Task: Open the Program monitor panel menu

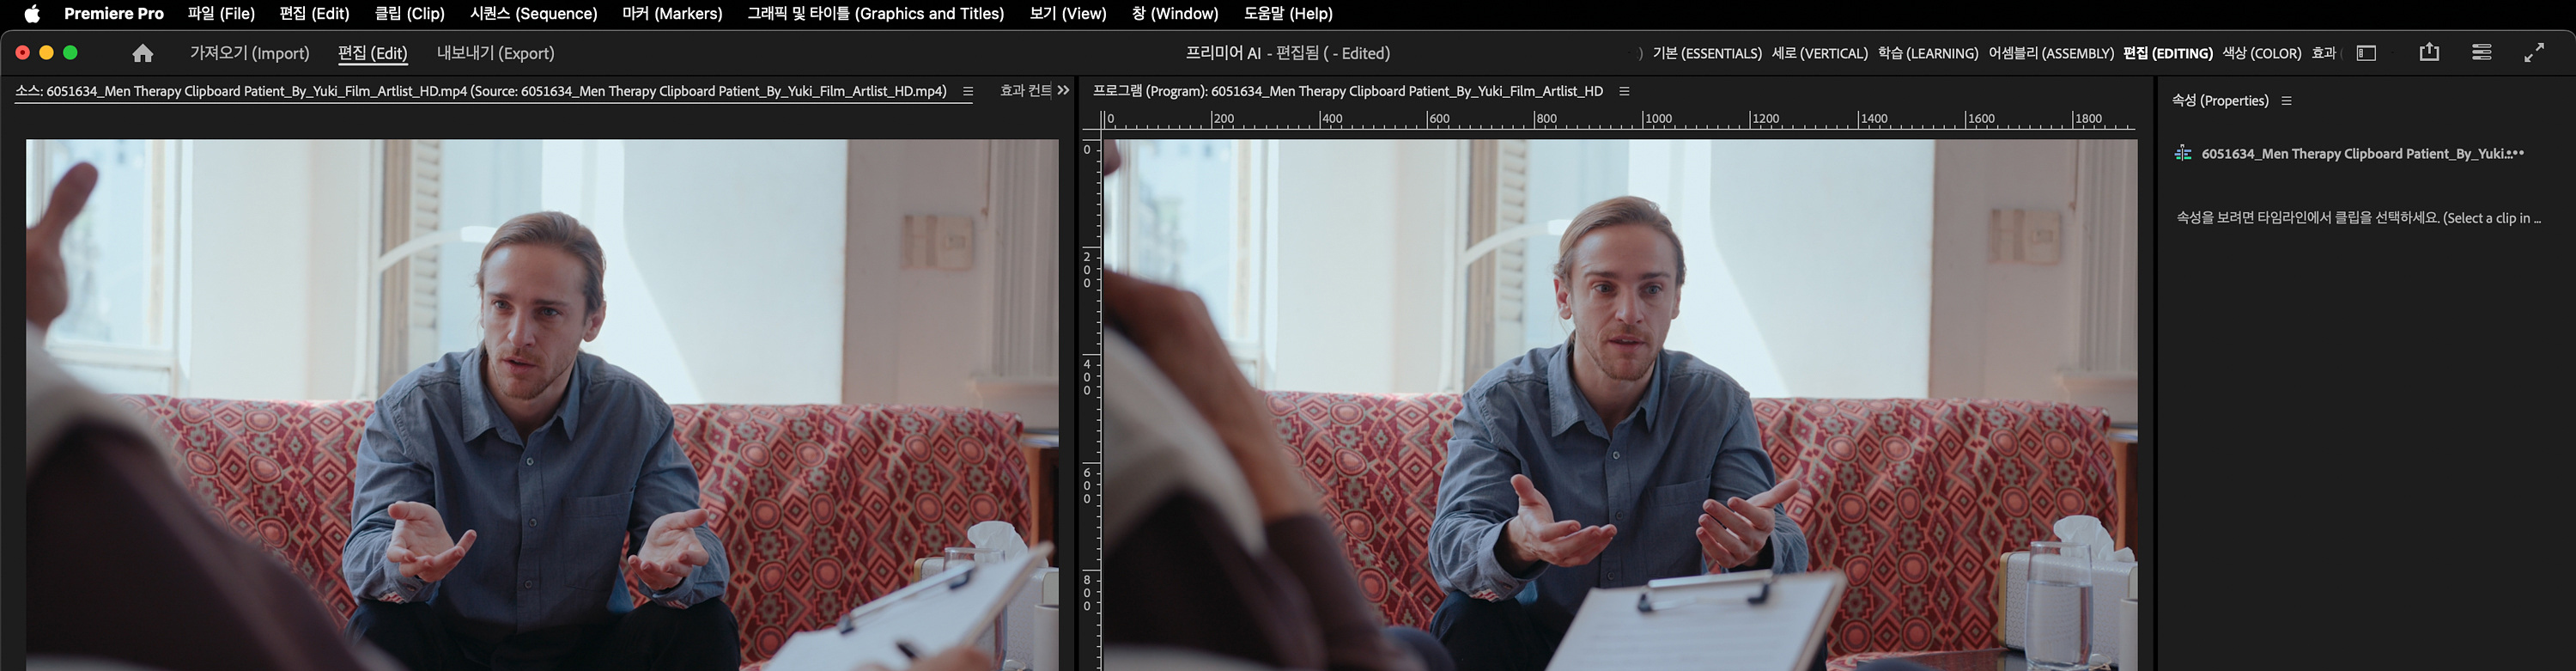Action: 1624,91
